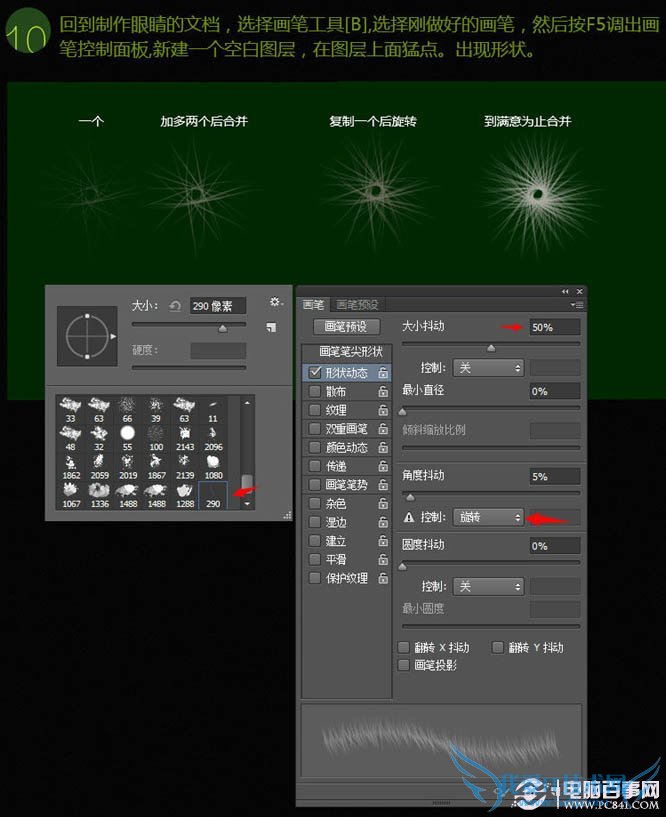Image resolution: width=666 pixels, height=817 pixels.
Task: Select the 画笔 tab
Action: (x=313, y=304)
